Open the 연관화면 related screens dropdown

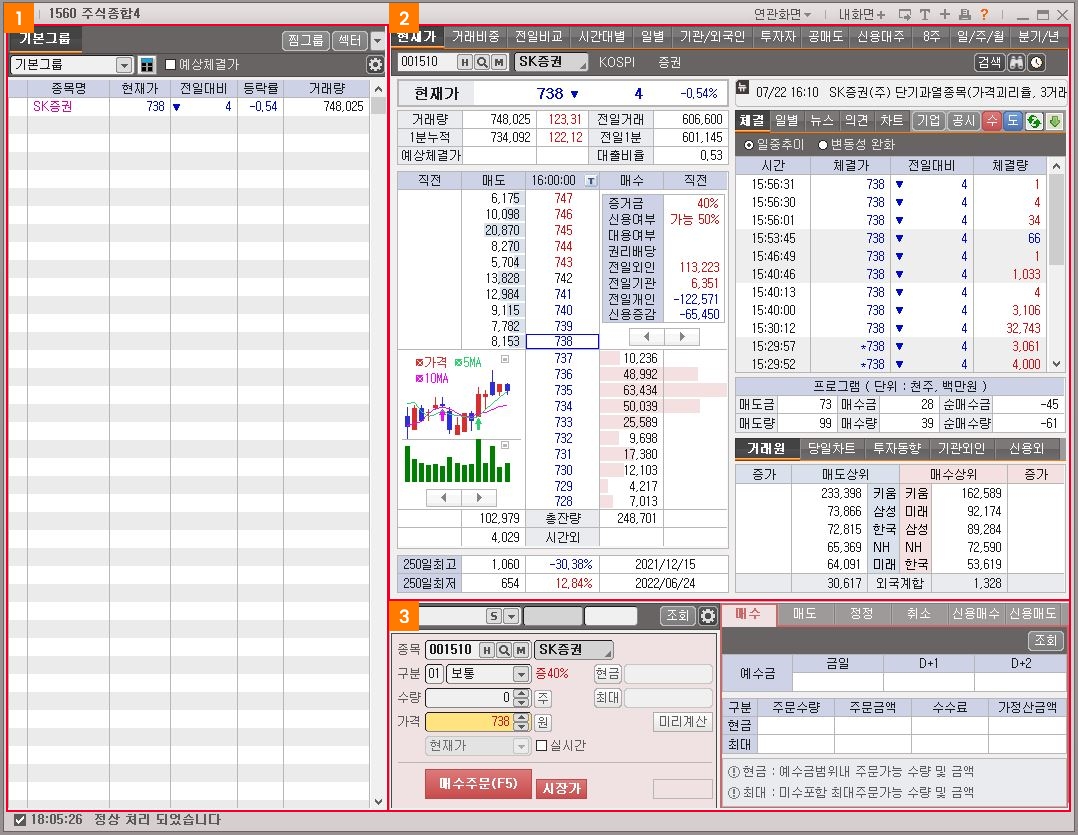click(782, 14)
